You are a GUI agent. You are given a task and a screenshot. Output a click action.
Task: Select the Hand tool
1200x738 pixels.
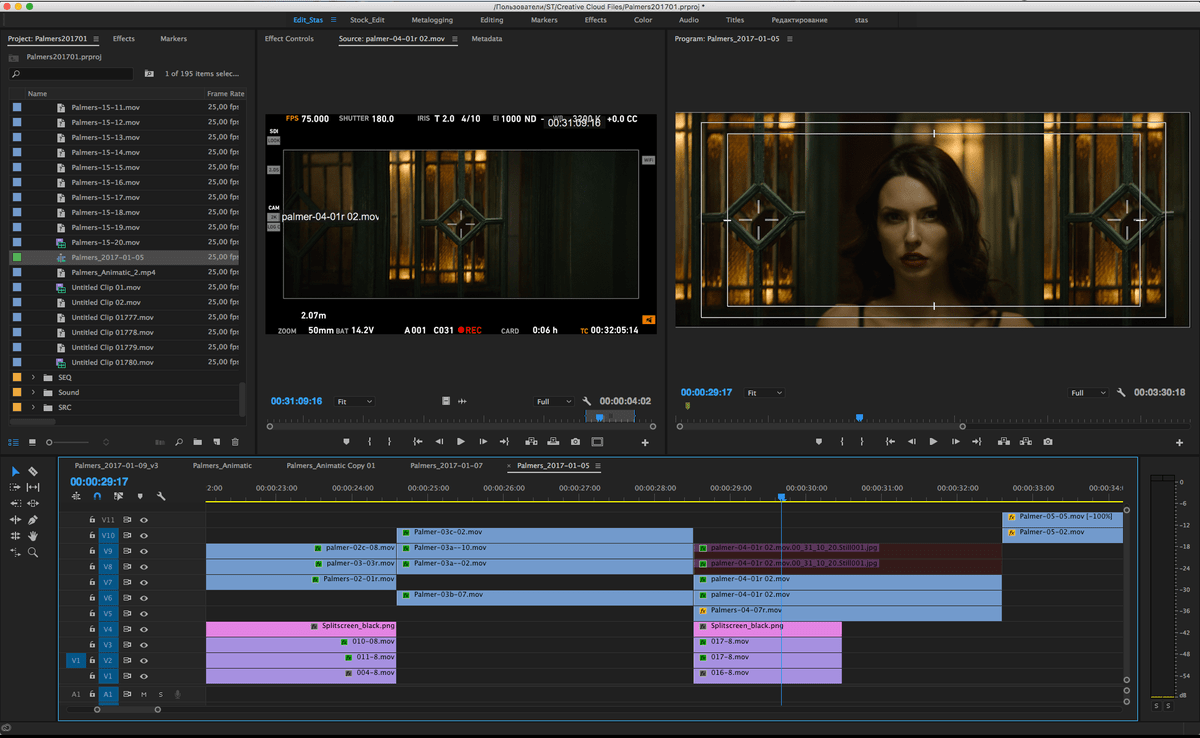(x=33, y=535)
